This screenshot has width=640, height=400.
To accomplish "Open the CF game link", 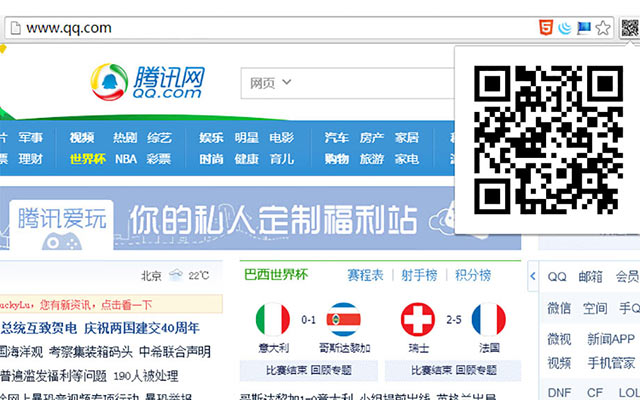I will tap(595, 393).
